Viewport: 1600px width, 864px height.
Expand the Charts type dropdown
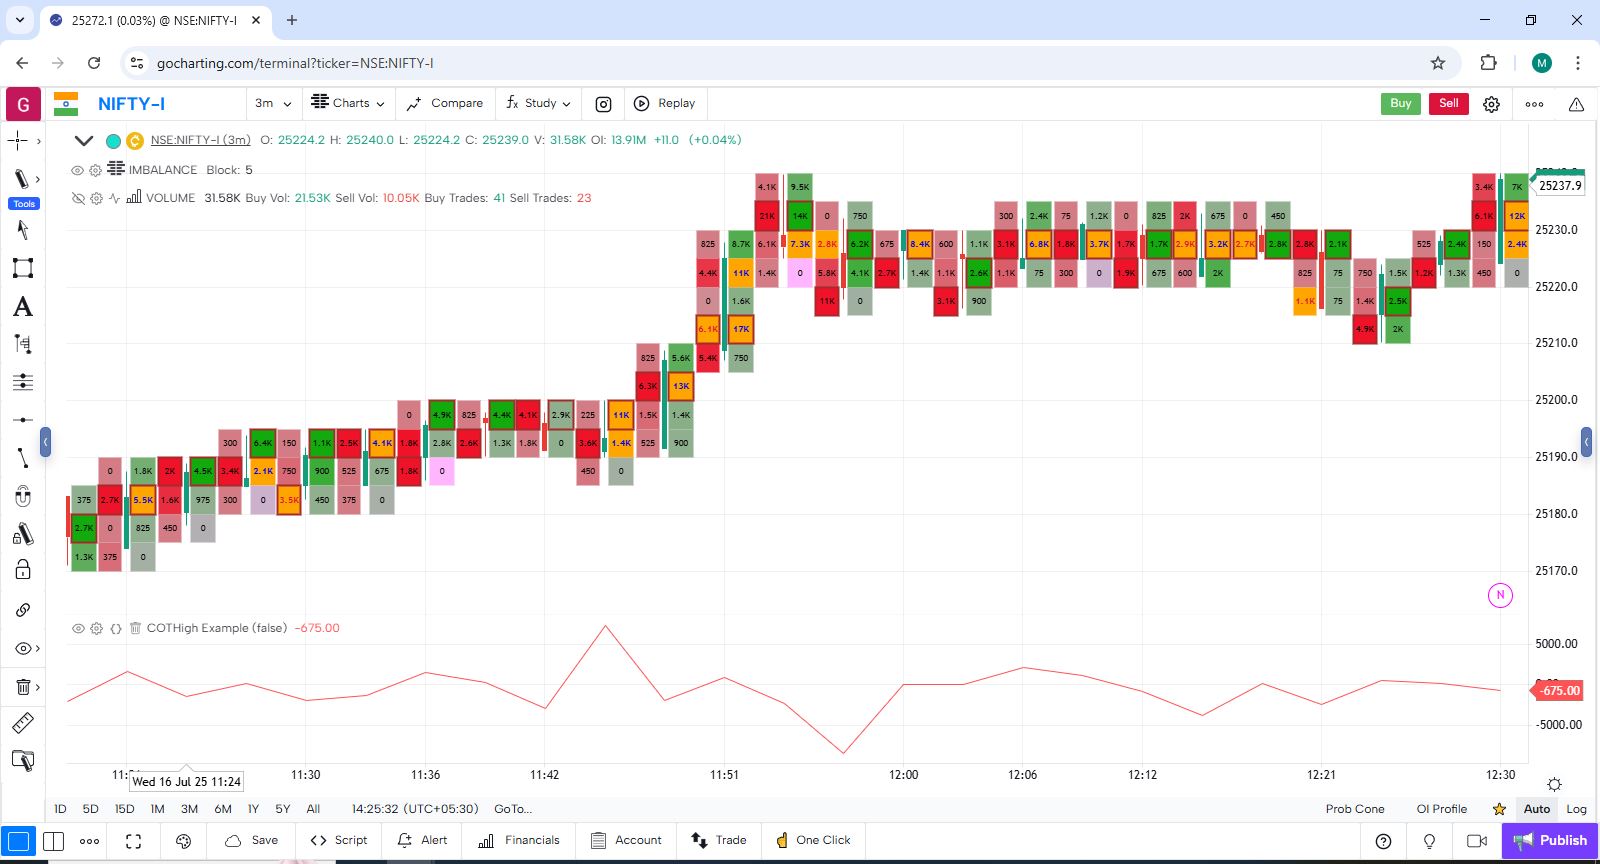(x=348, y=104)
